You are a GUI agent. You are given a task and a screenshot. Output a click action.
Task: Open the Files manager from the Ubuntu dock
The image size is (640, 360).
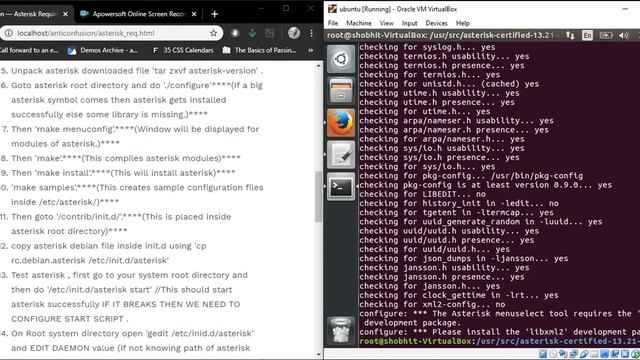[341, 91]
